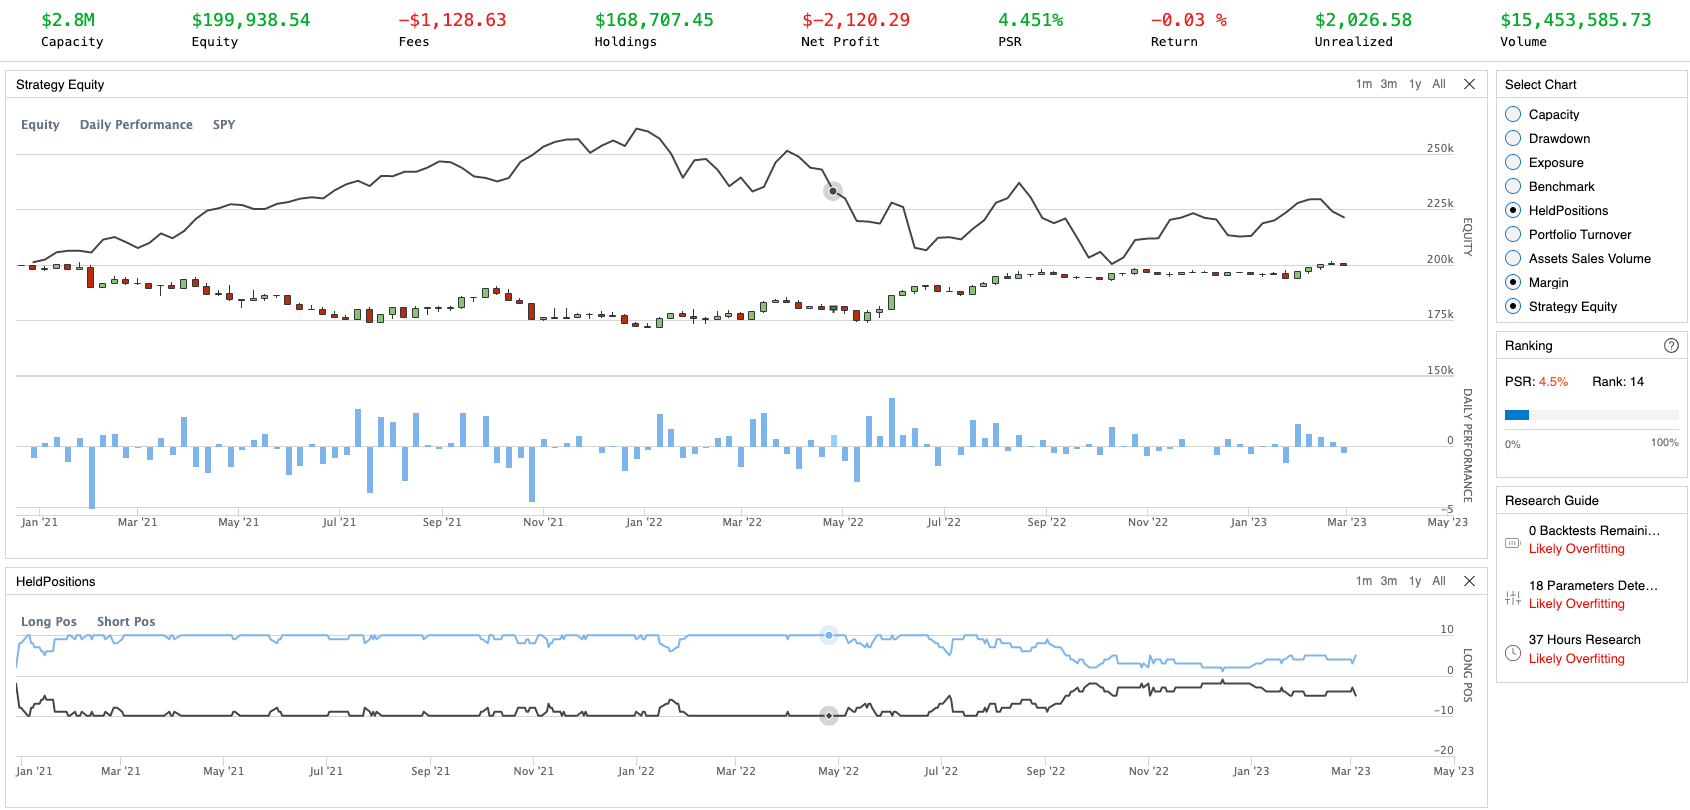Click the Long Pos series marker dot

[x=828, y=635]
